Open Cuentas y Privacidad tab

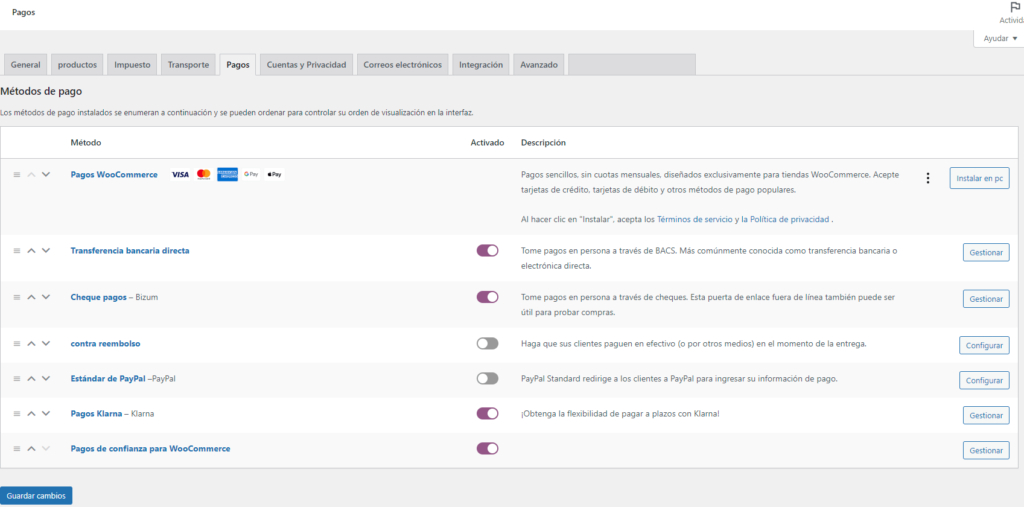[306, 65]
